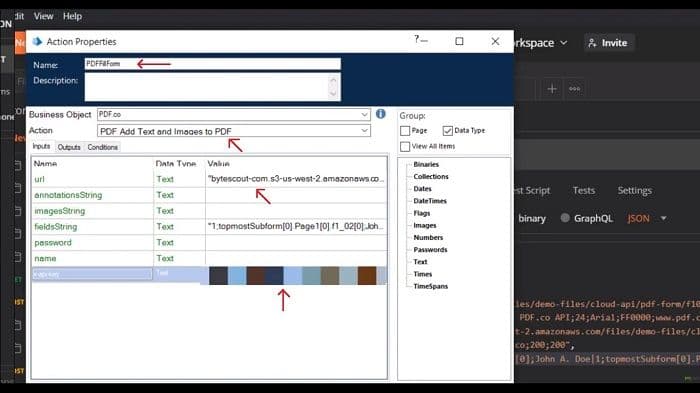Click the help question mark in Action Properties
Viewport: 700px width, 393px height.
[417, 40]
